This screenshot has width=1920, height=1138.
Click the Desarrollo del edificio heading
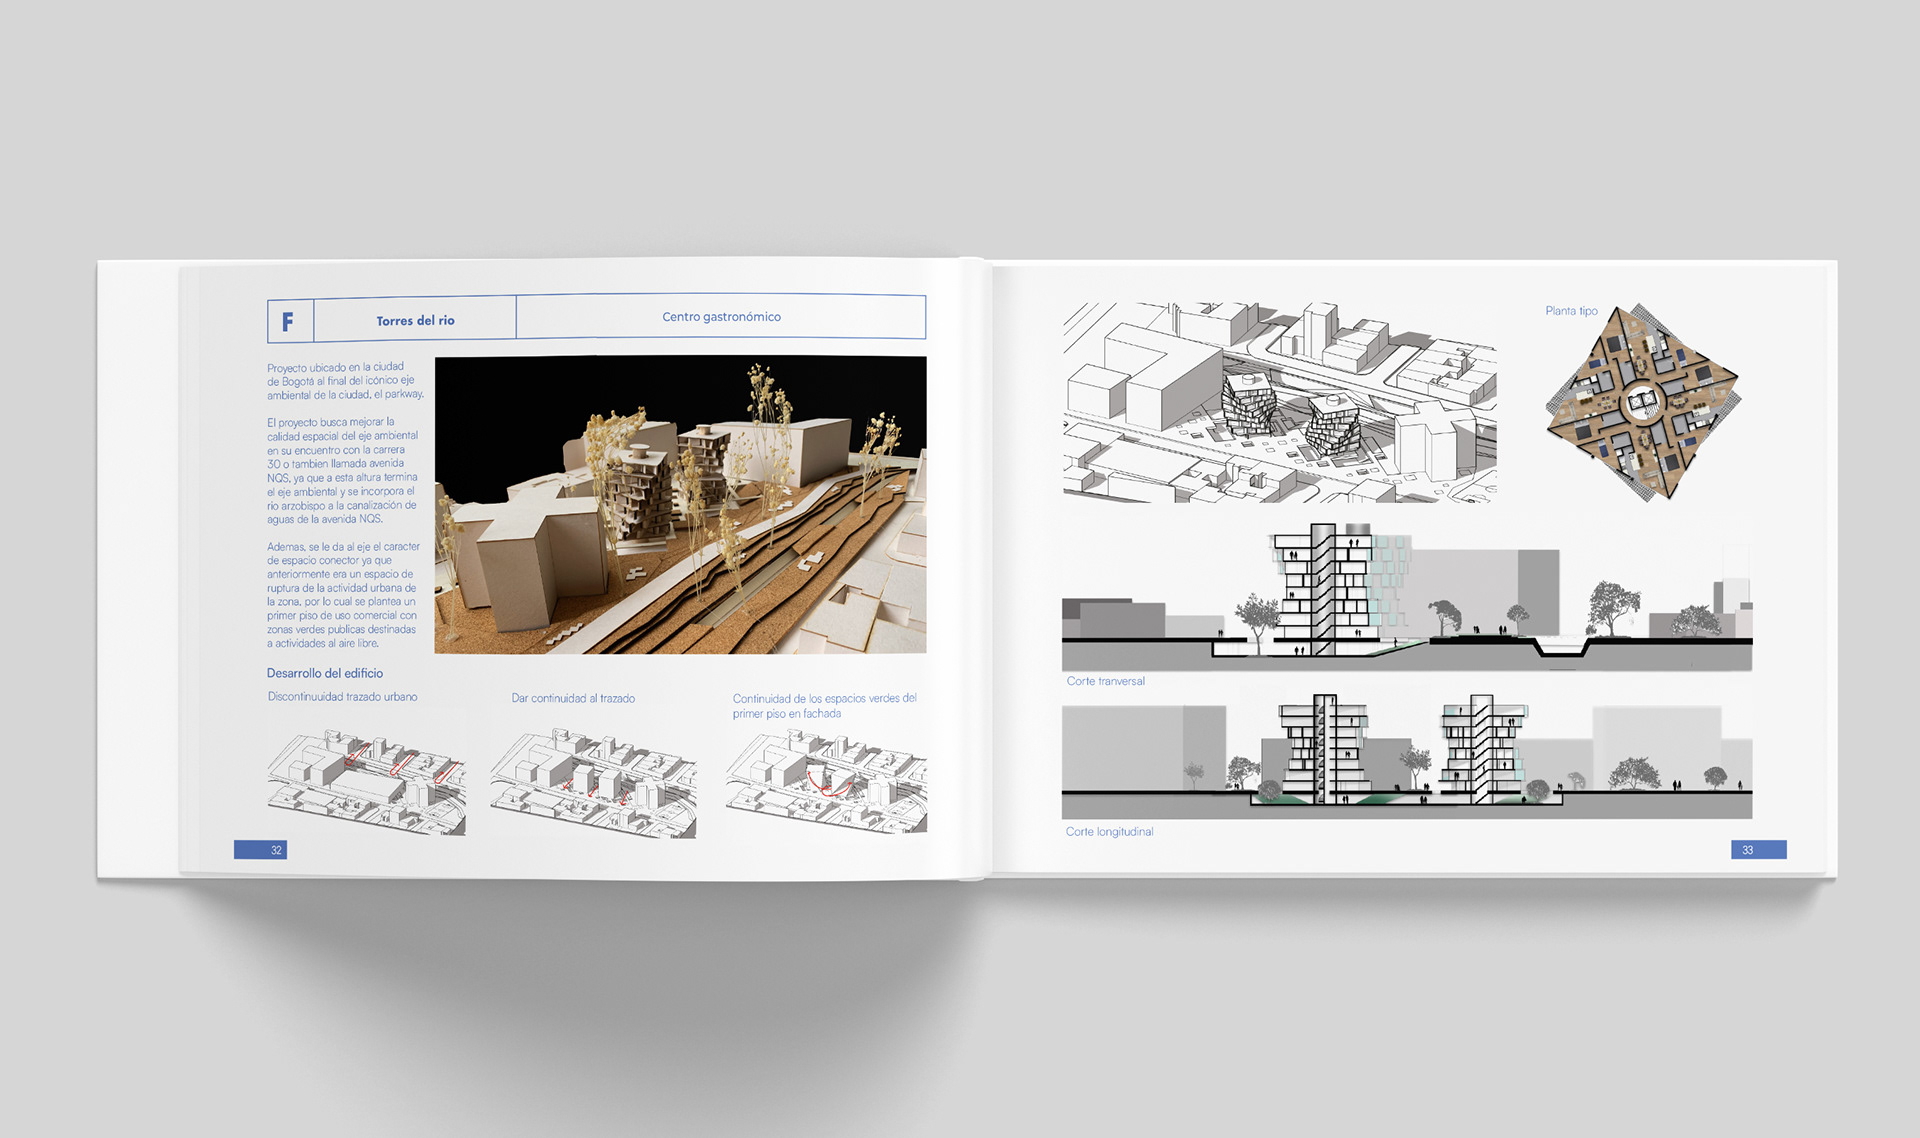pyautogui.click(x=324, y=673)
